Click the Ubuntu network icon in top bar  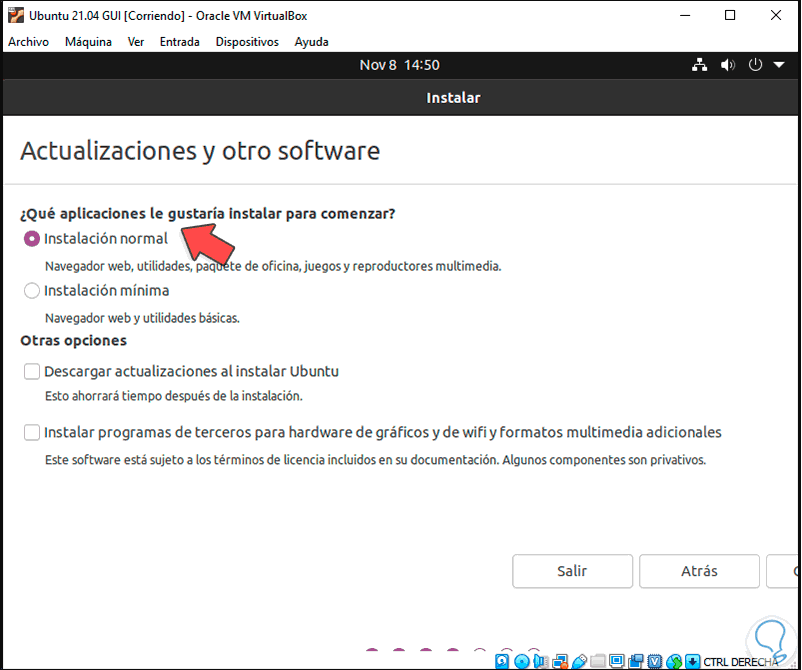click(700, 65)
